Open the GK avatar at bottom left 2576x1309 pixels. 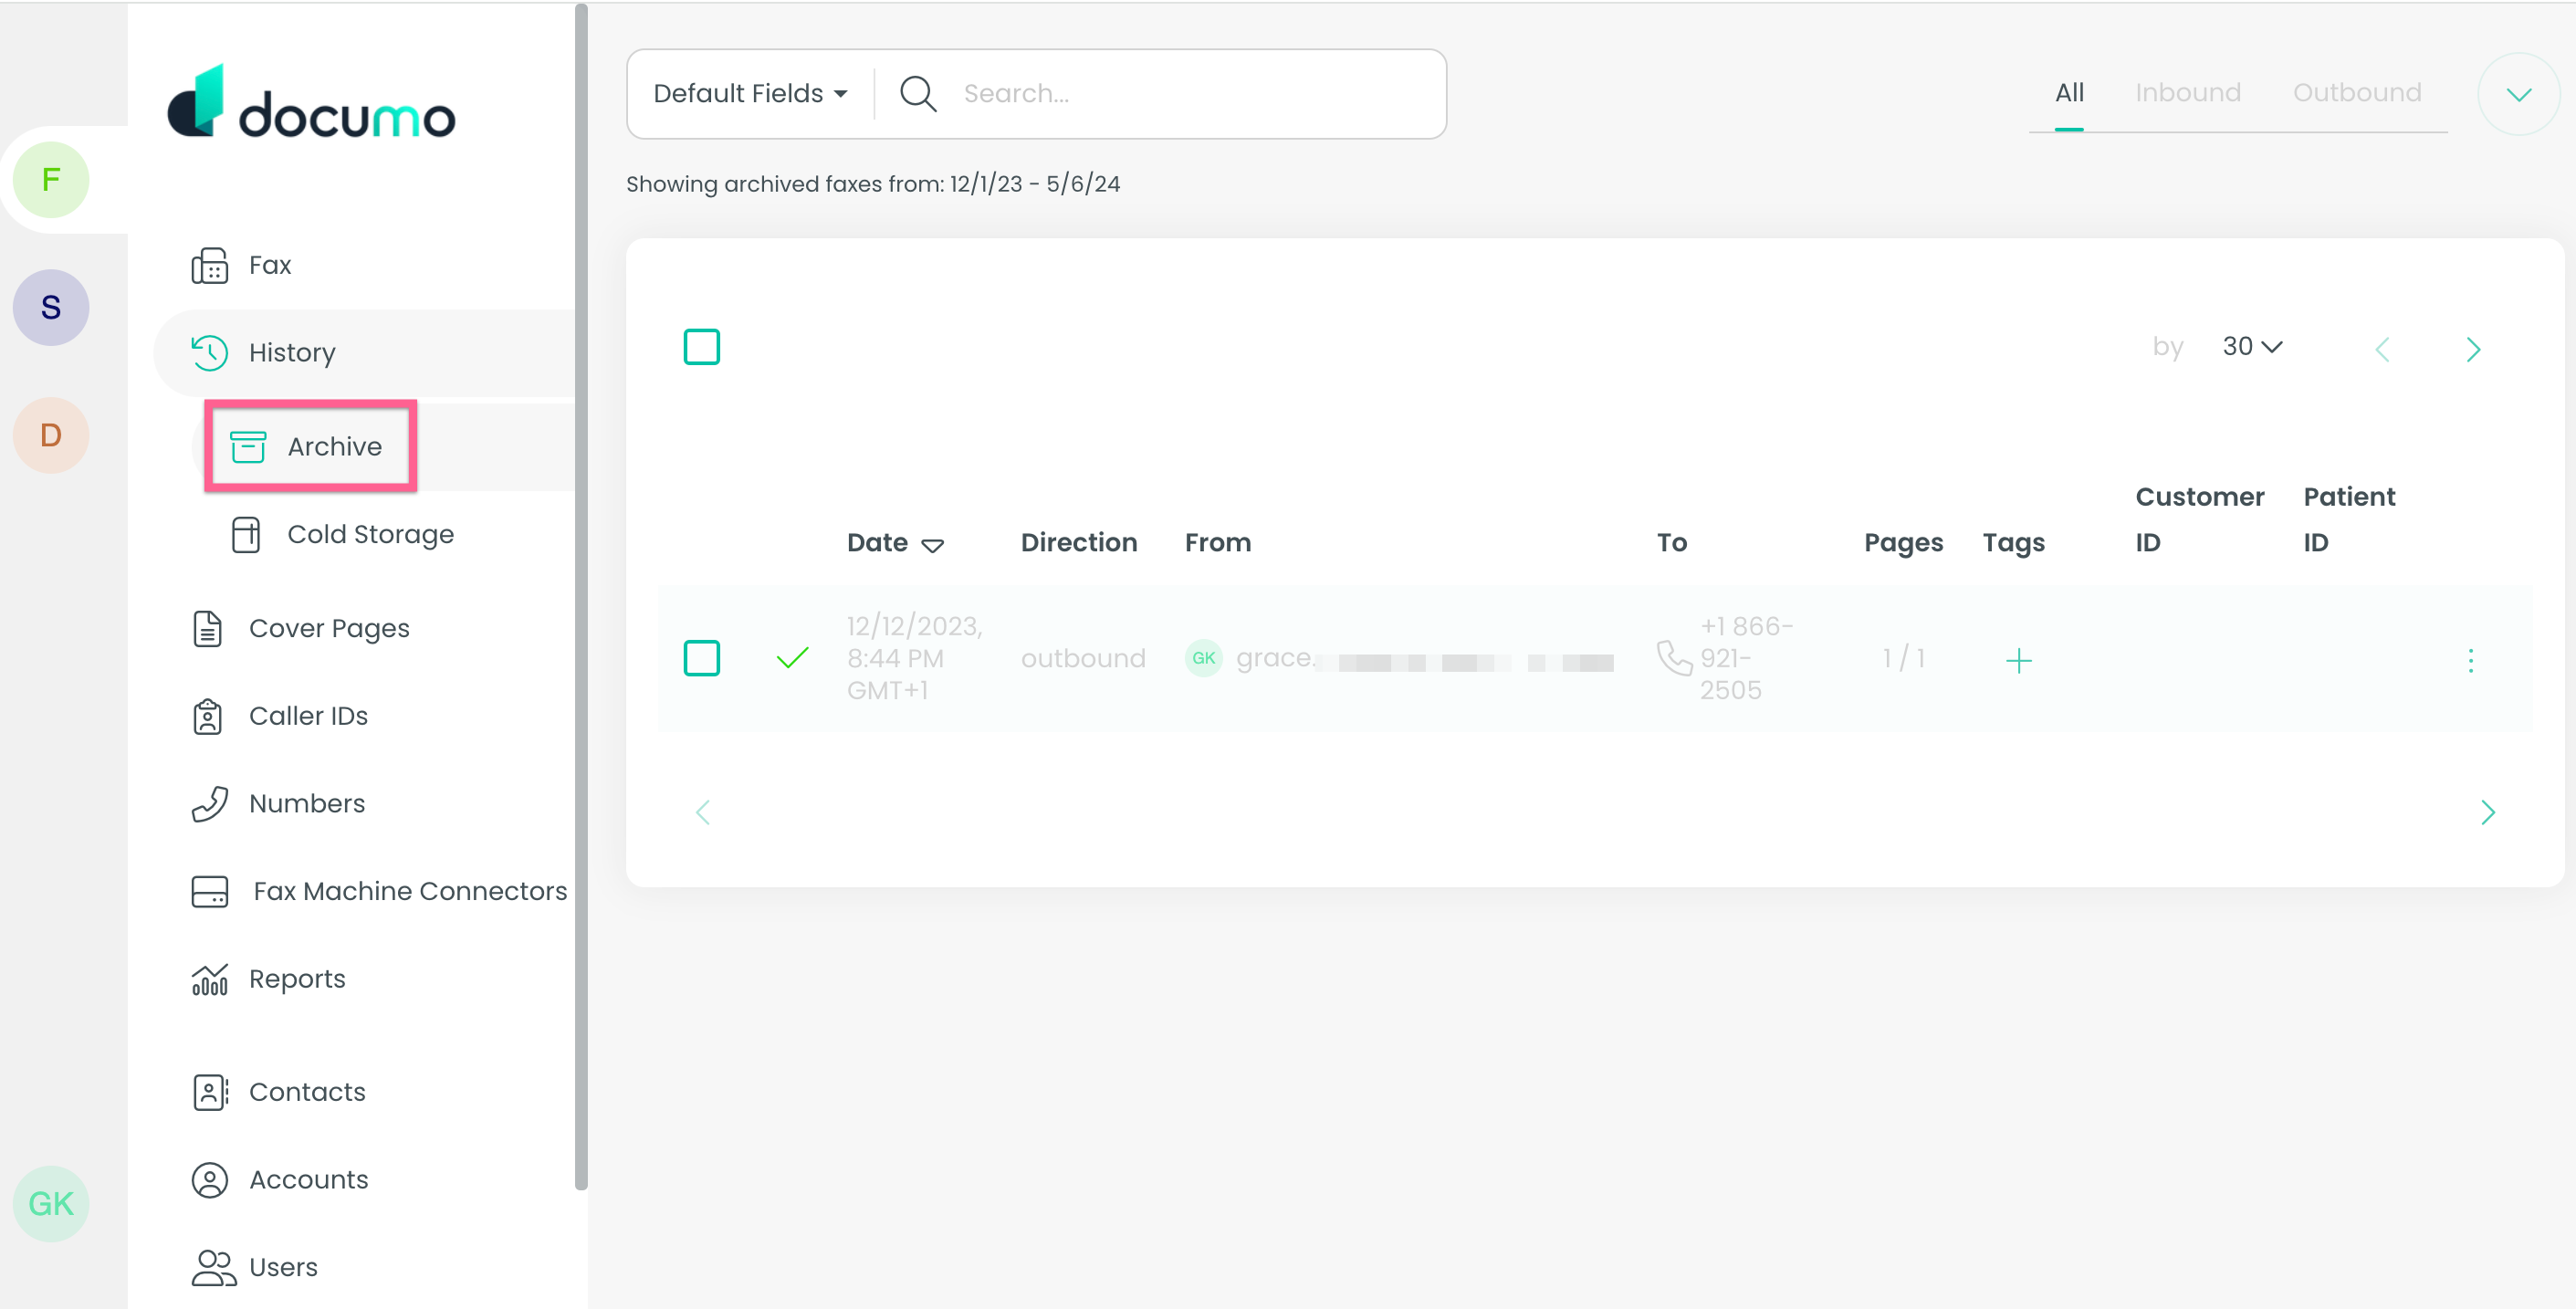(50, 1203)
